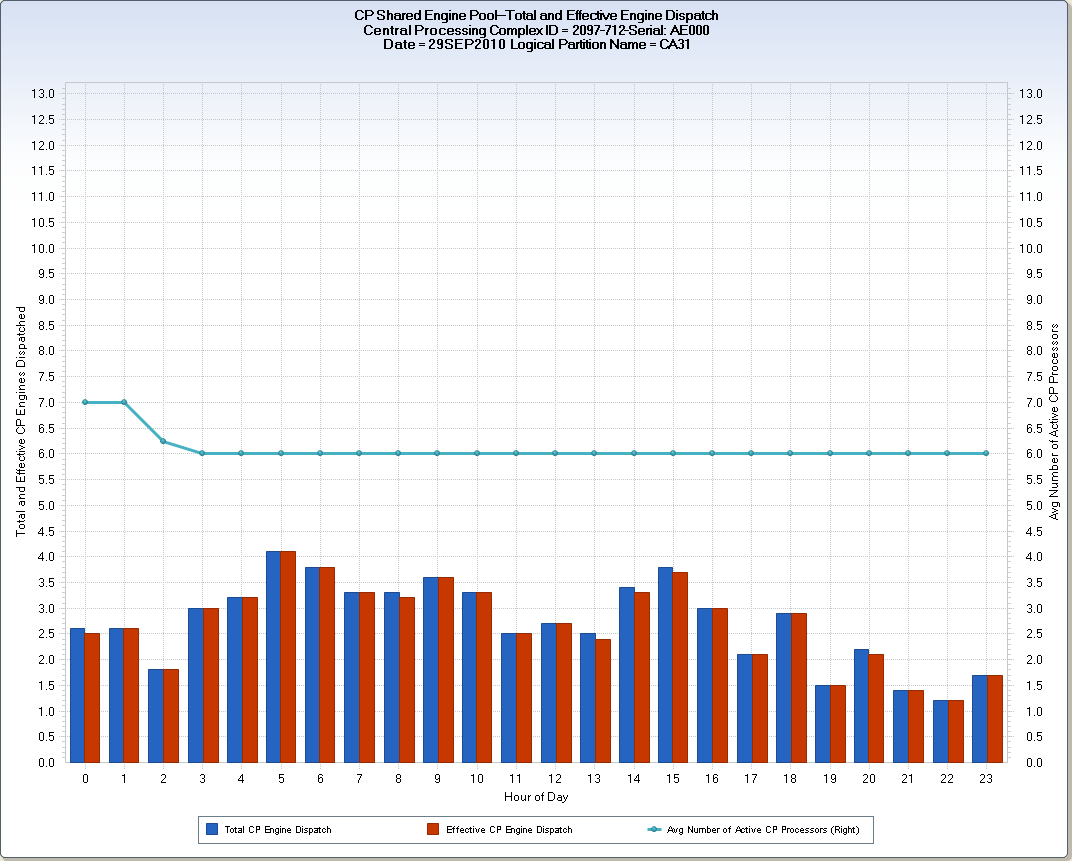Click the blue Total bar at hour 0
The height and width of the screenshot is (861, 1072).
point(77,696)
